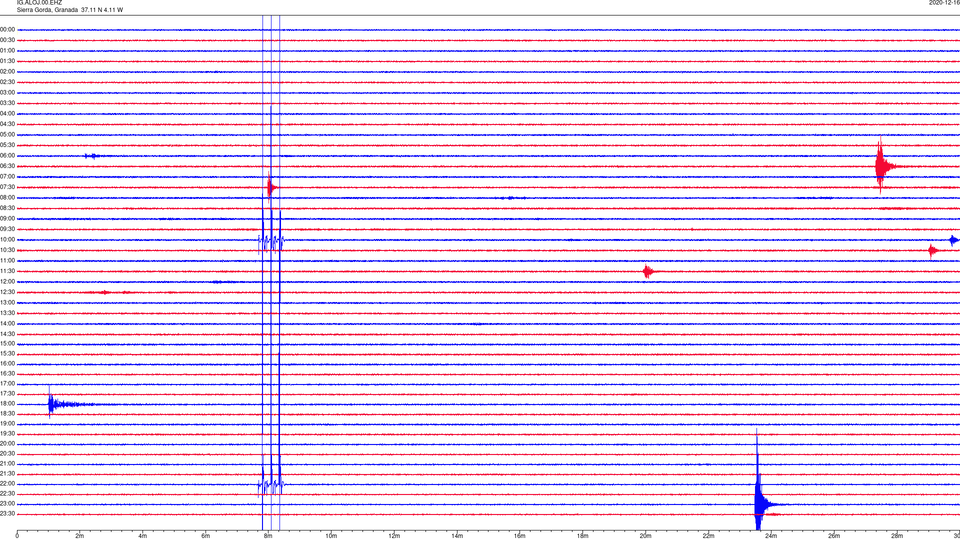Select the 22m axis tick label
Viewport: 960px width, 540px height.
tap(708, 536)
